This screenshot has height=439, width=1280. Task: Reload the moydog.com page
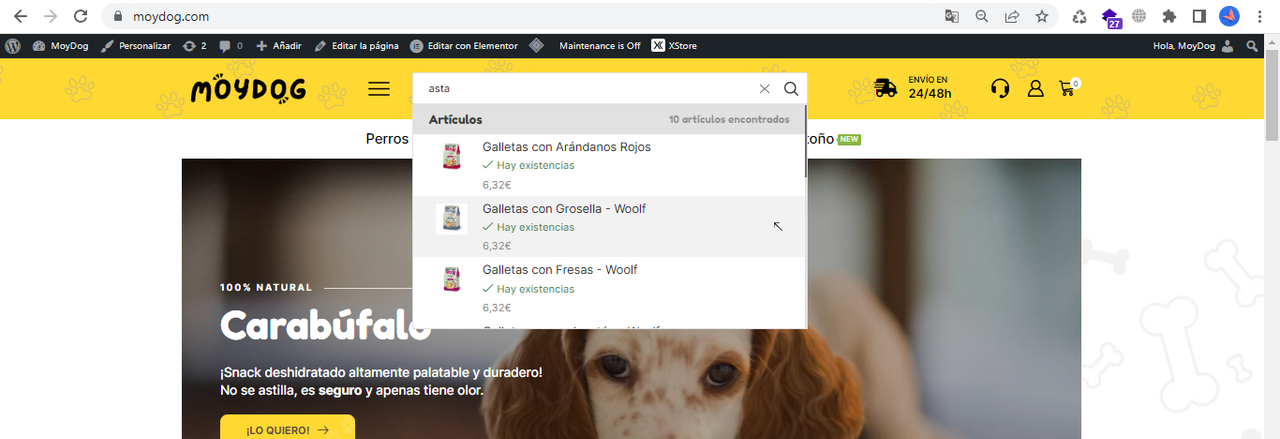point(80,16)
